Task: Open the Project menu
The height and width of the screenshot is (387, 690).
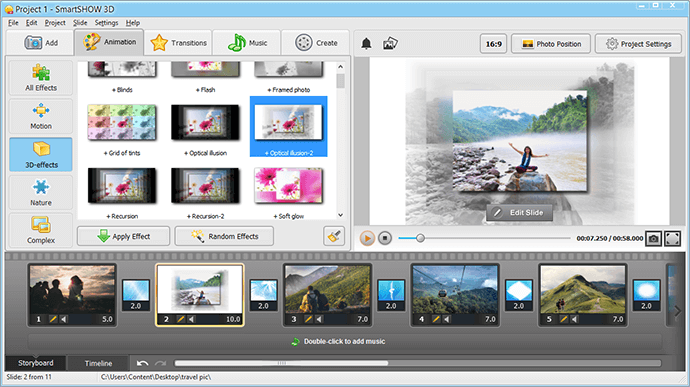Action: click(55, 22)
